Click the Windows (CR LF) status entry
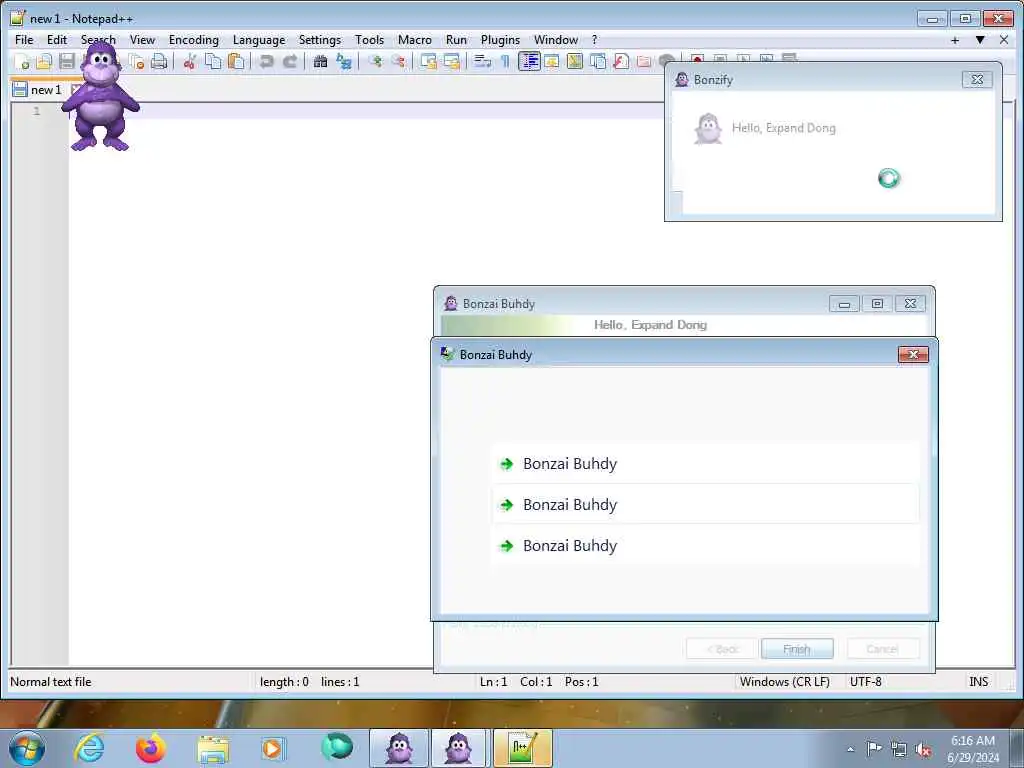The height and width of the screenshot is (768, 1024). pyautogui.click(x=784, y=682)
